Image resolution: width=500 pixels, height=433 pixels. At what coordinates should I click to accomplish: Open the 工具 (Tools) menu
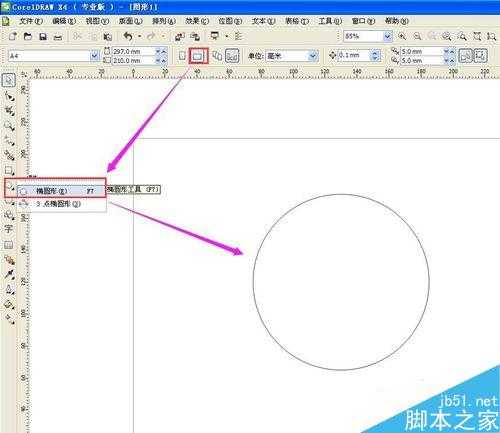(330, 21)
